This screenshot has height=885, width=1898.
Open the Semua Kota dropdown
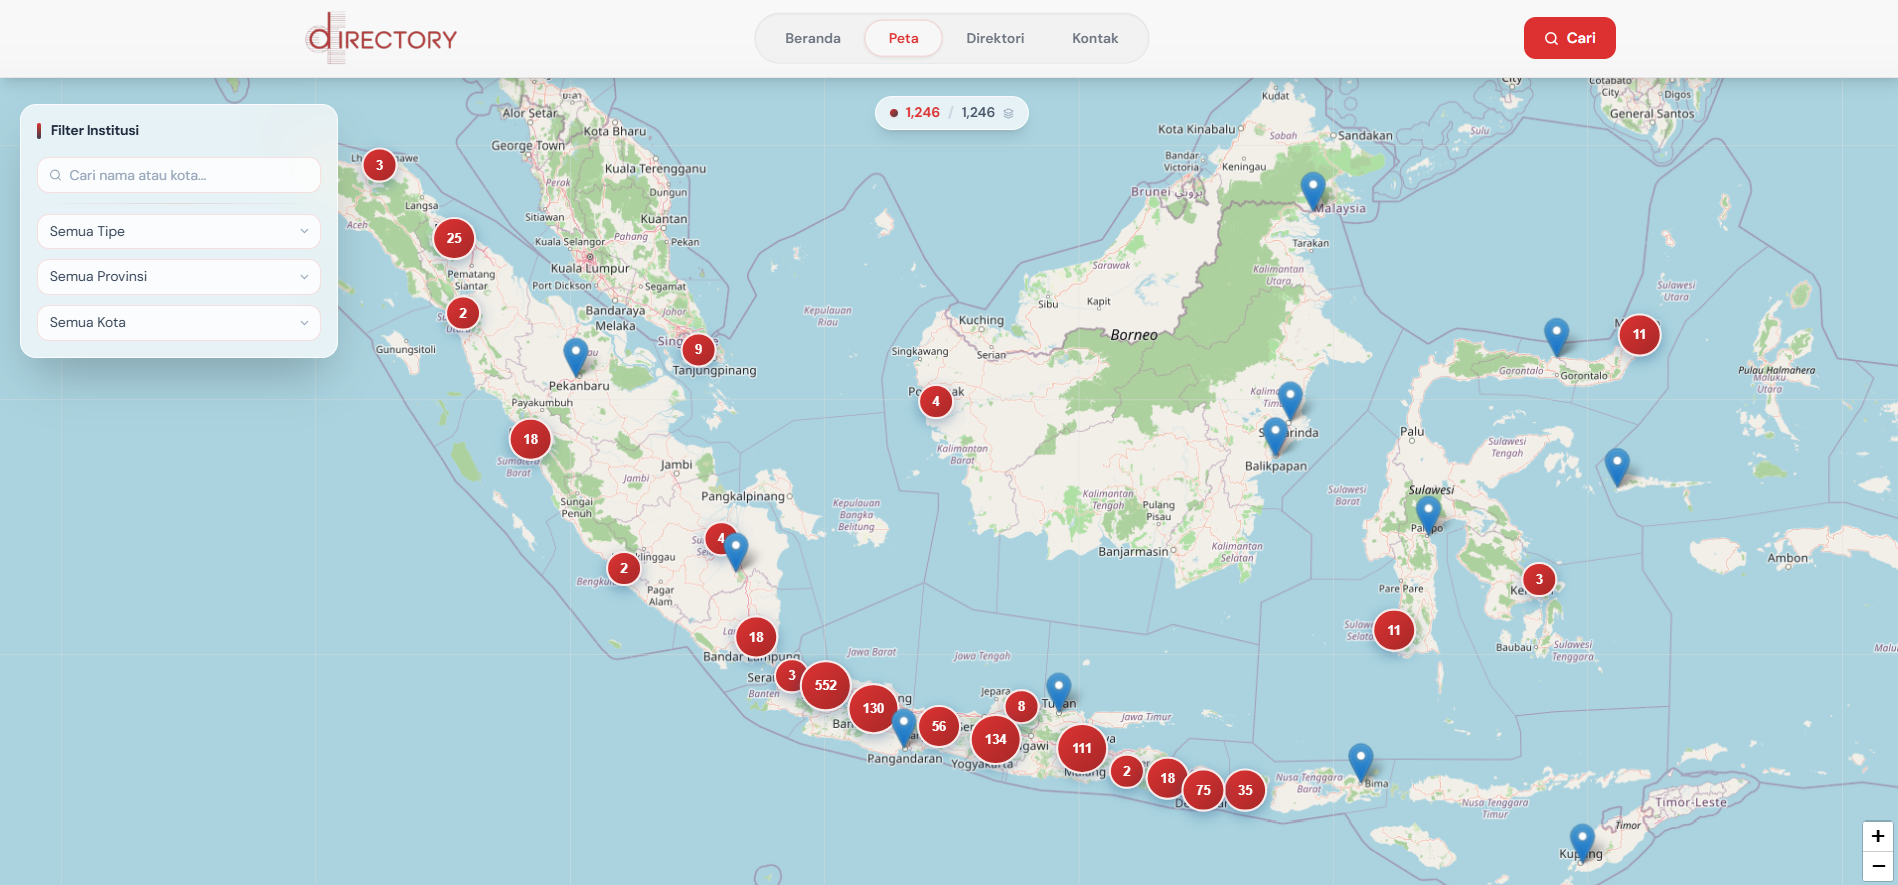pos(179,323)
